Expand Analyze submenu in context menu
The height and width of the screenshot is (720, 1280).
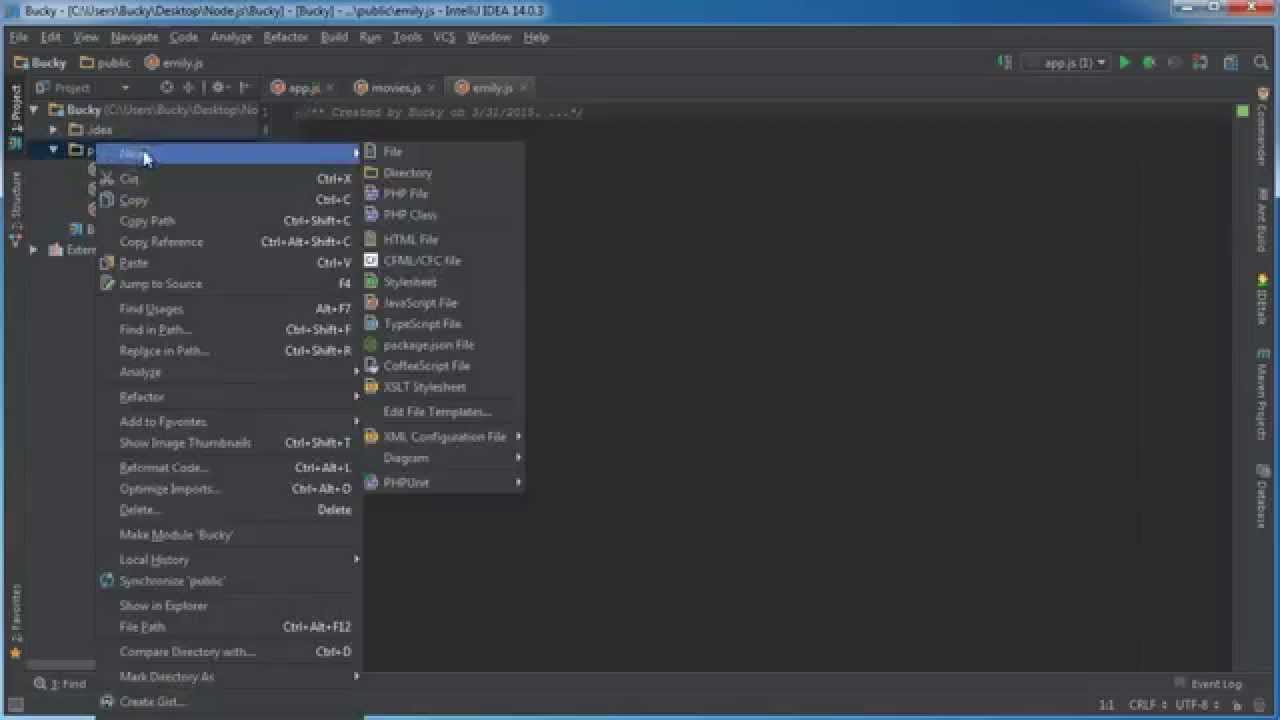(x=228, y=372)
